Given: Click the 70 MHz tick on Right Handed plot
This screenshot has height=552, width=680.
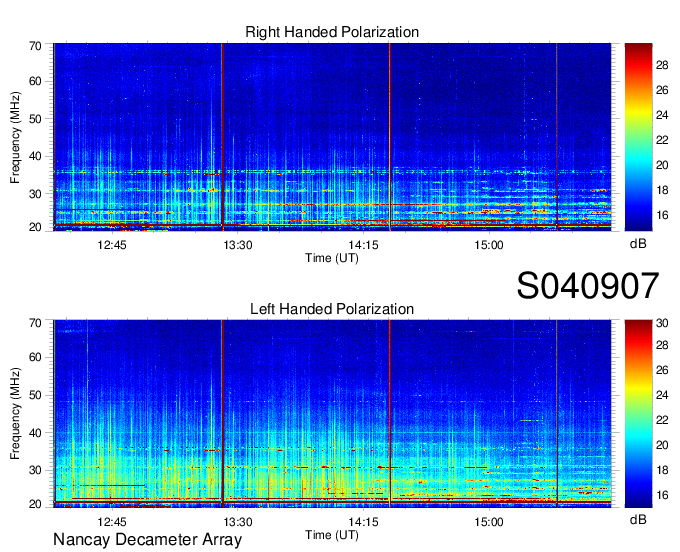Looking at the screenshot, I should [x=35, y=46].
